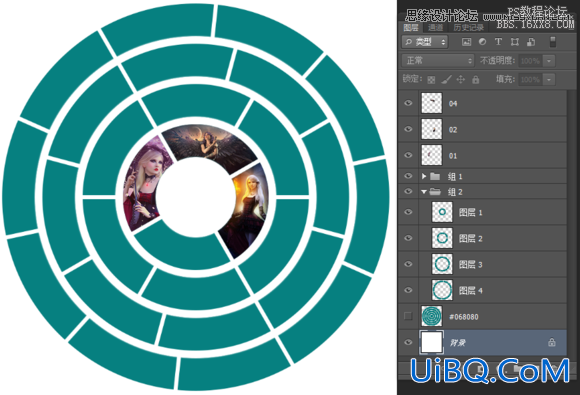Click lock image pixels brush icon
This screenshot has height=395, width=580.
tap(446, 80)
